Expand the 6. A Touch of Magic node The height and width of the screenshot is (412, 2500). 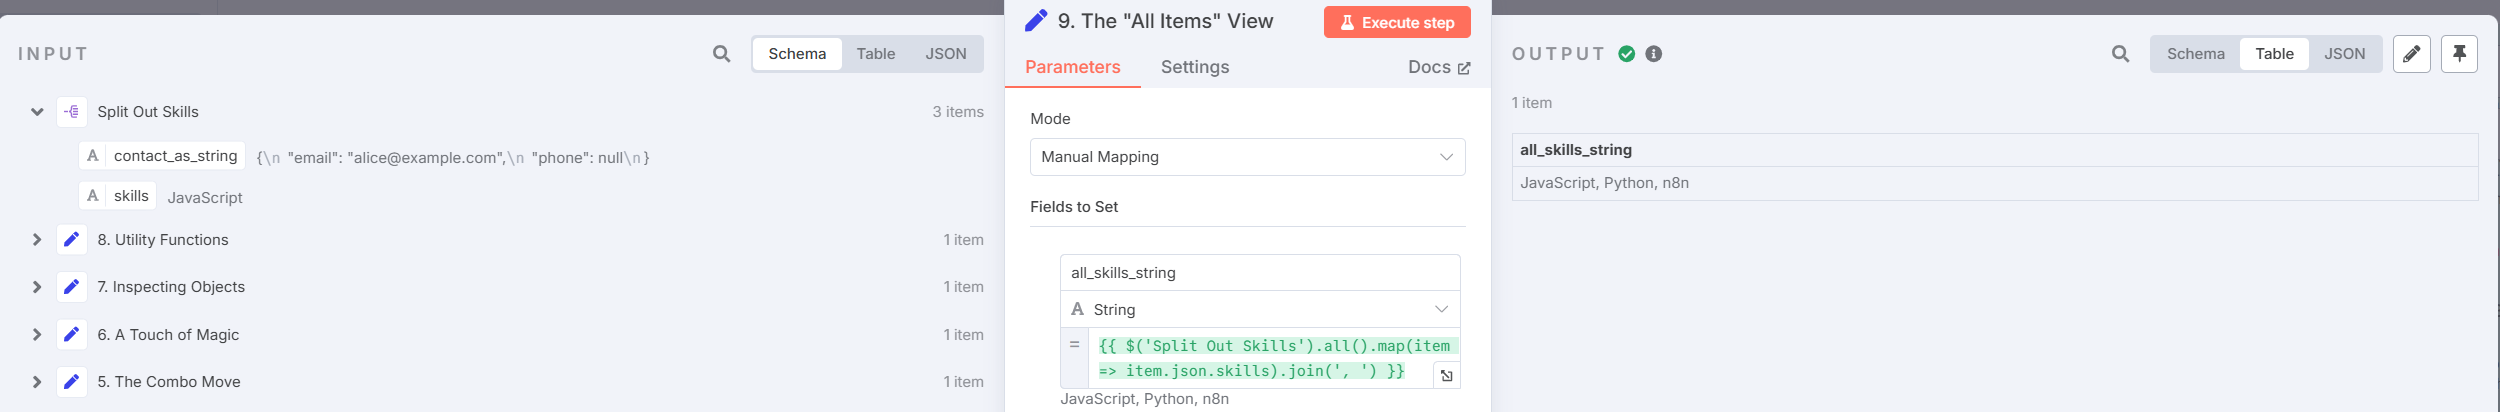tap(37, 335)
